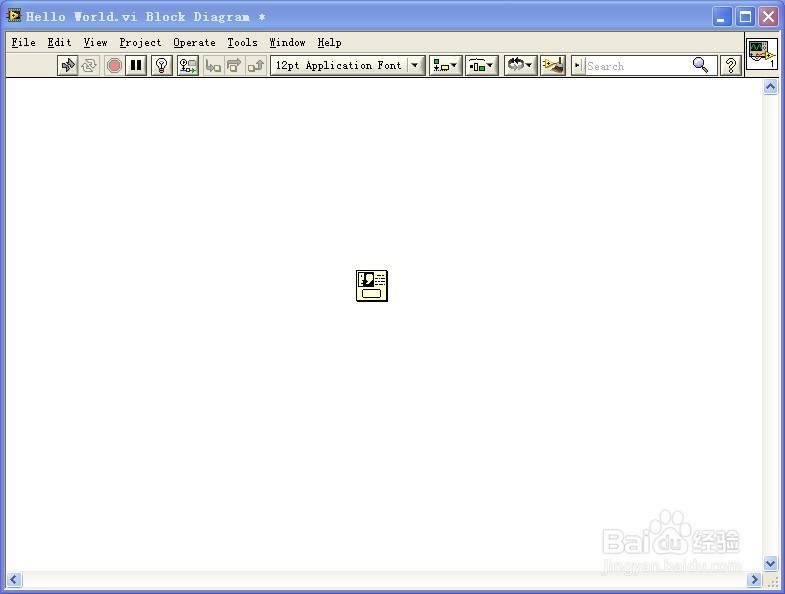Open the Operate menu
The image size is (785, 594).
click(x=194, y=43)
